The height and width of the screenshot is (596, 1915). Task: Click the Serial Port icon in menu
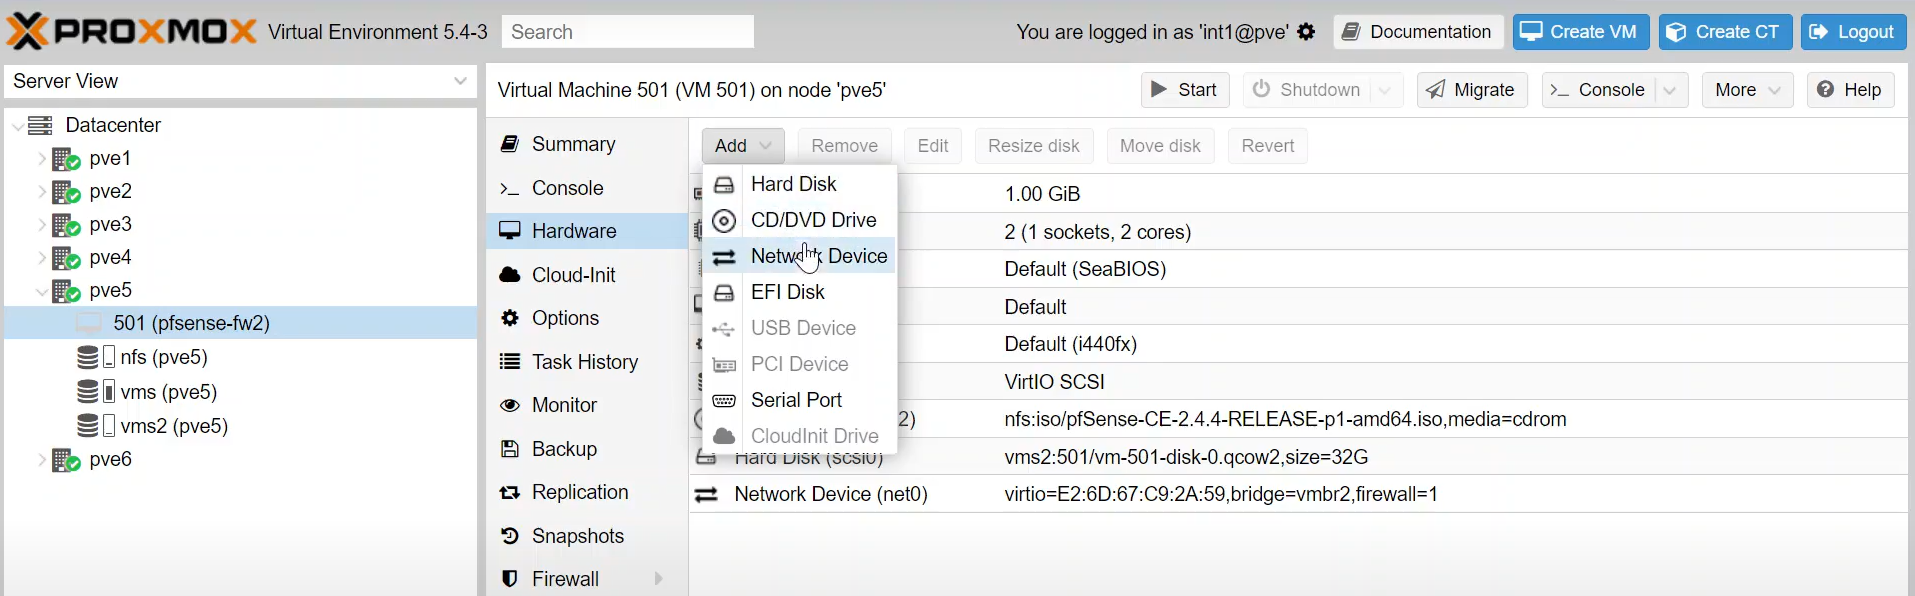click(x=724, y=400)
